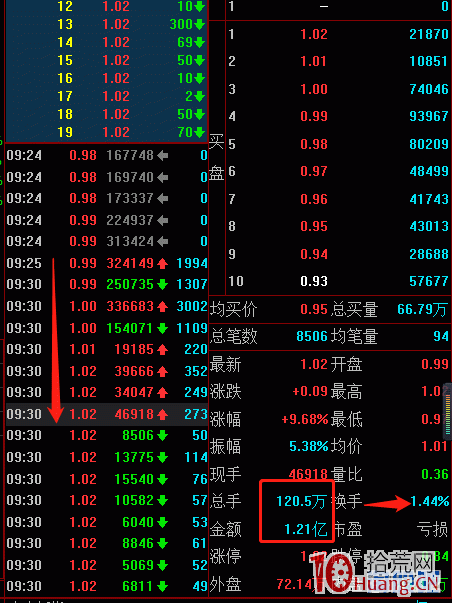Click the red up arrow beside volume 324149
The width and height of the screenshot is (452, 603).
coord(162,263)
